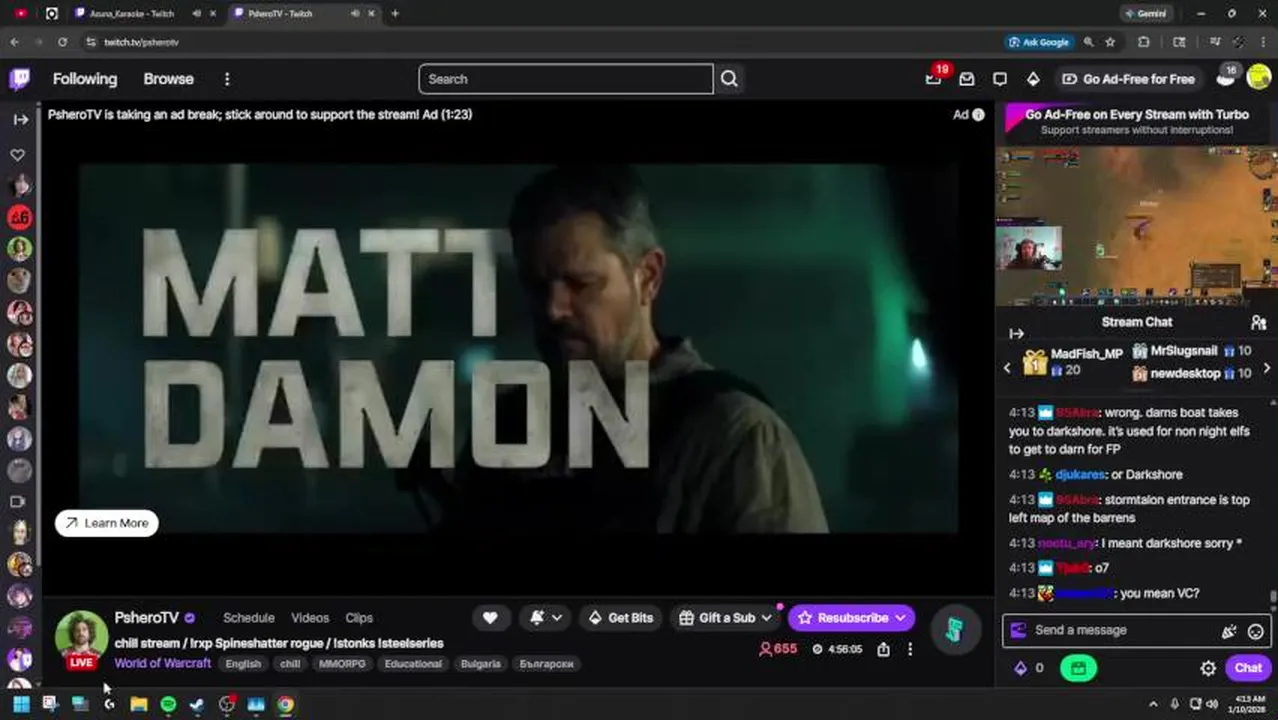Click the PsheroTV channel avatar

[81, 636]
